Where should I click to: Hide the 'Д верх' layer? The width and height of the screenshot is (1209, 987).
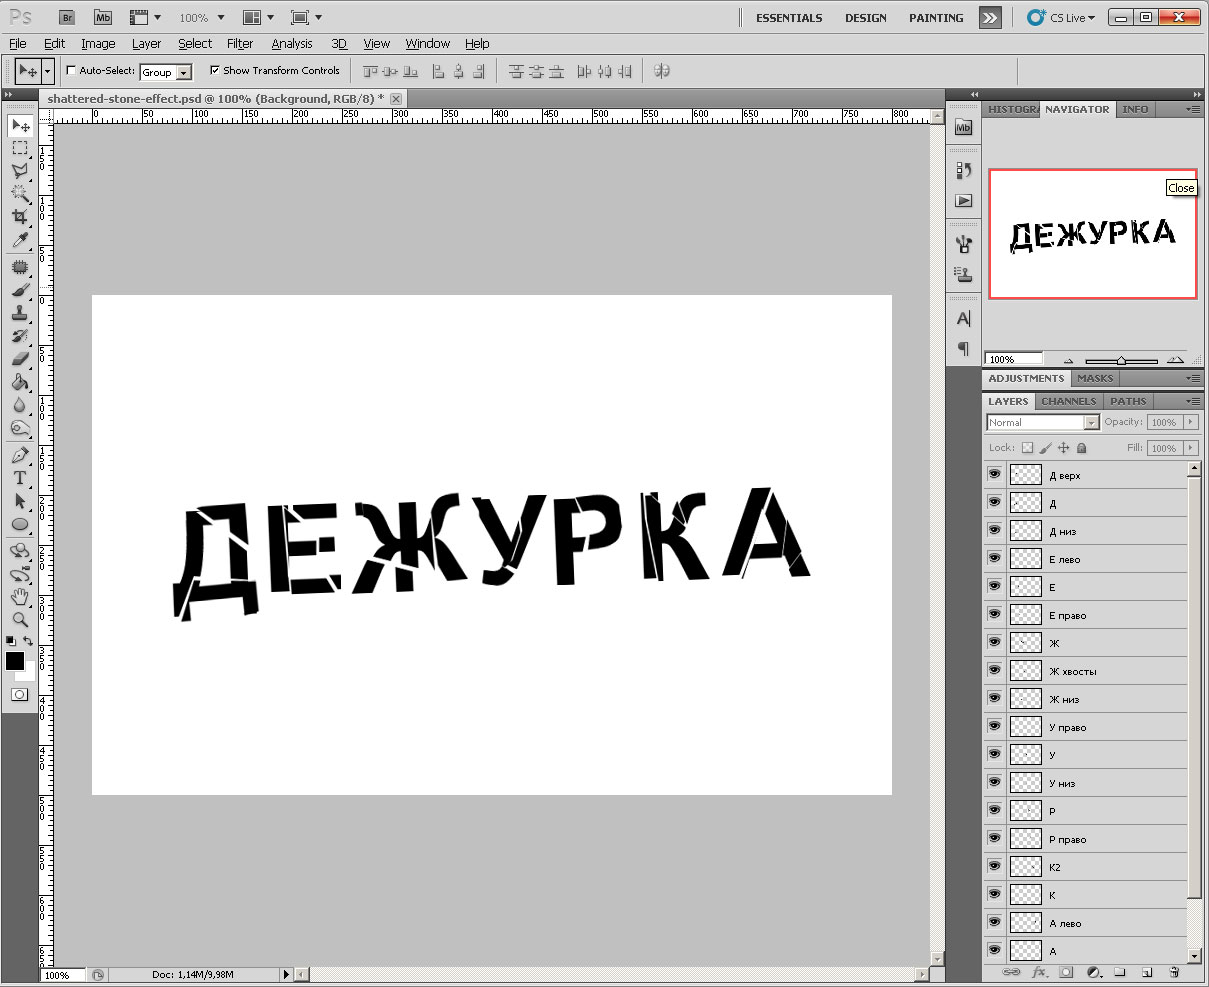coord(994,475)
